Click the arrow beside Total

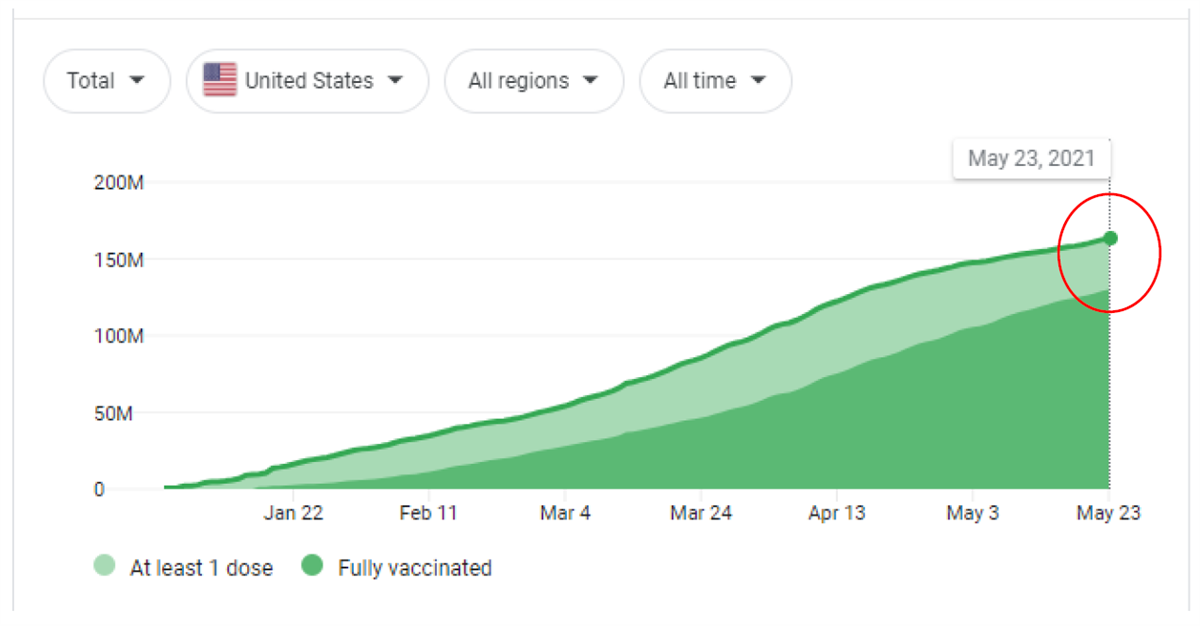click(137, 81)
